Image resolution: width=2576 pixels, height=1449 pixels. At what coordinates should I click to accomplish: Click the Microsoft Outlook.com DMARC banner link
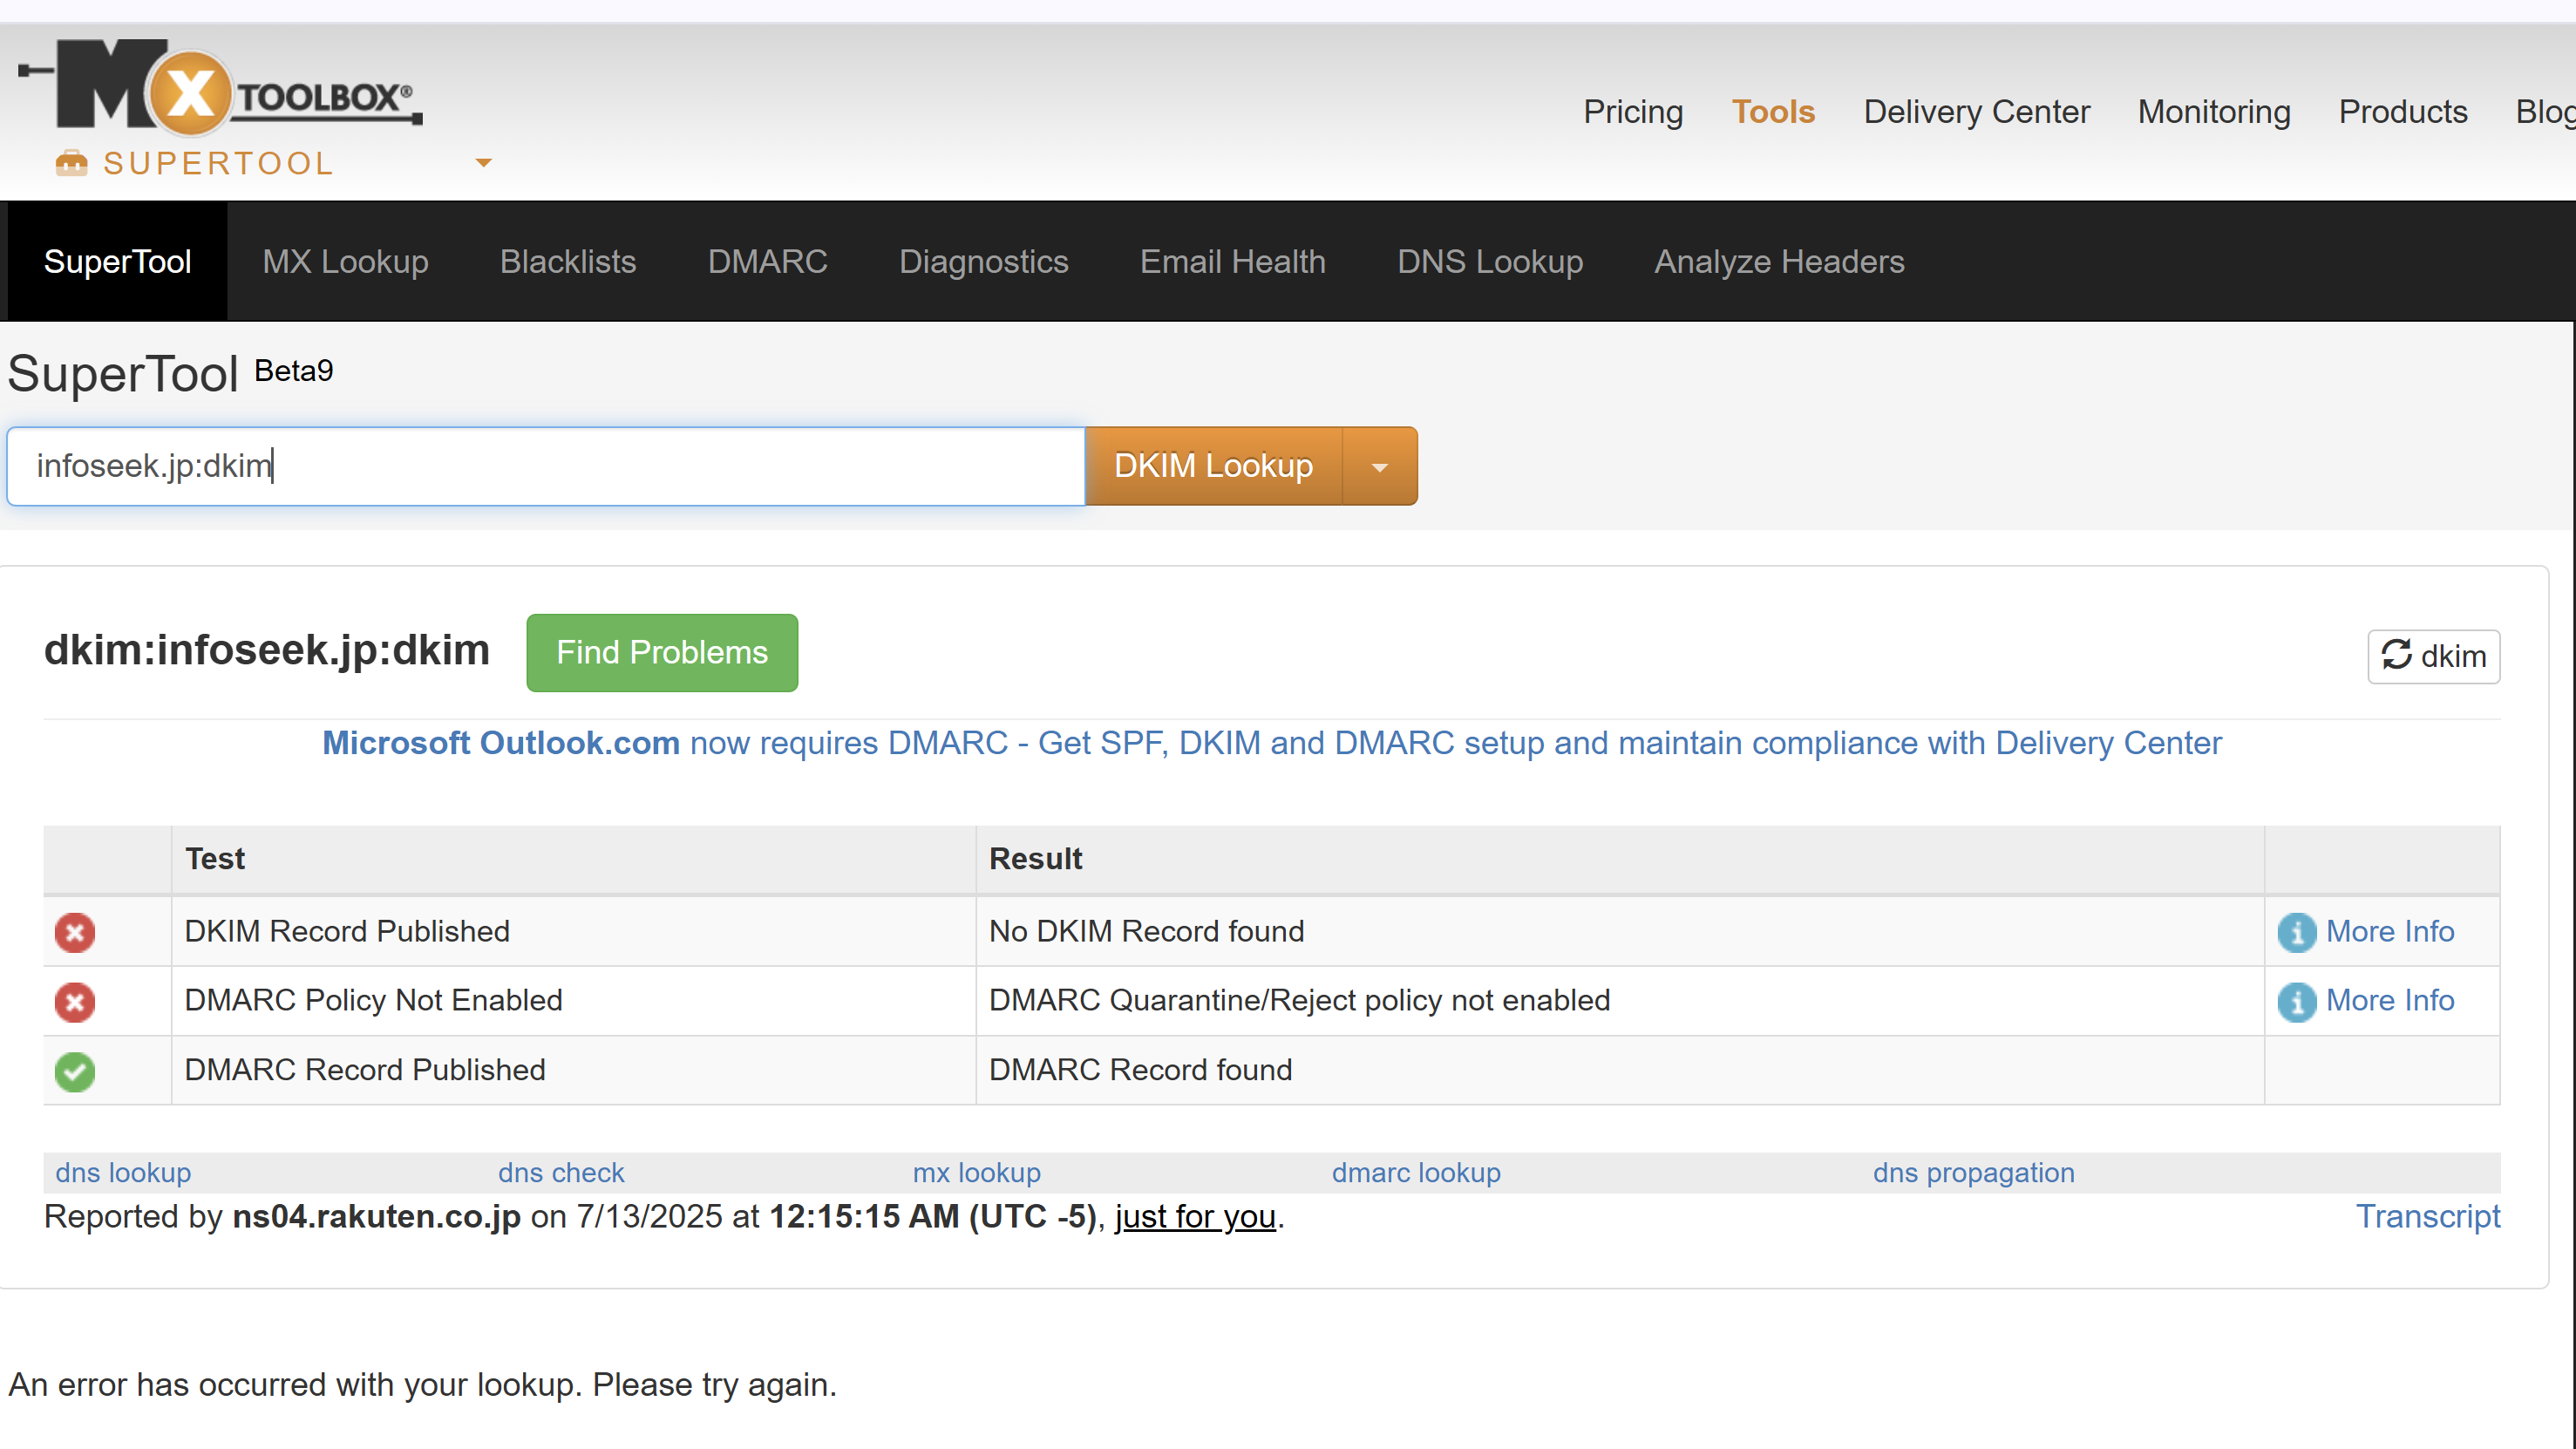click(x=1270, y=743)
